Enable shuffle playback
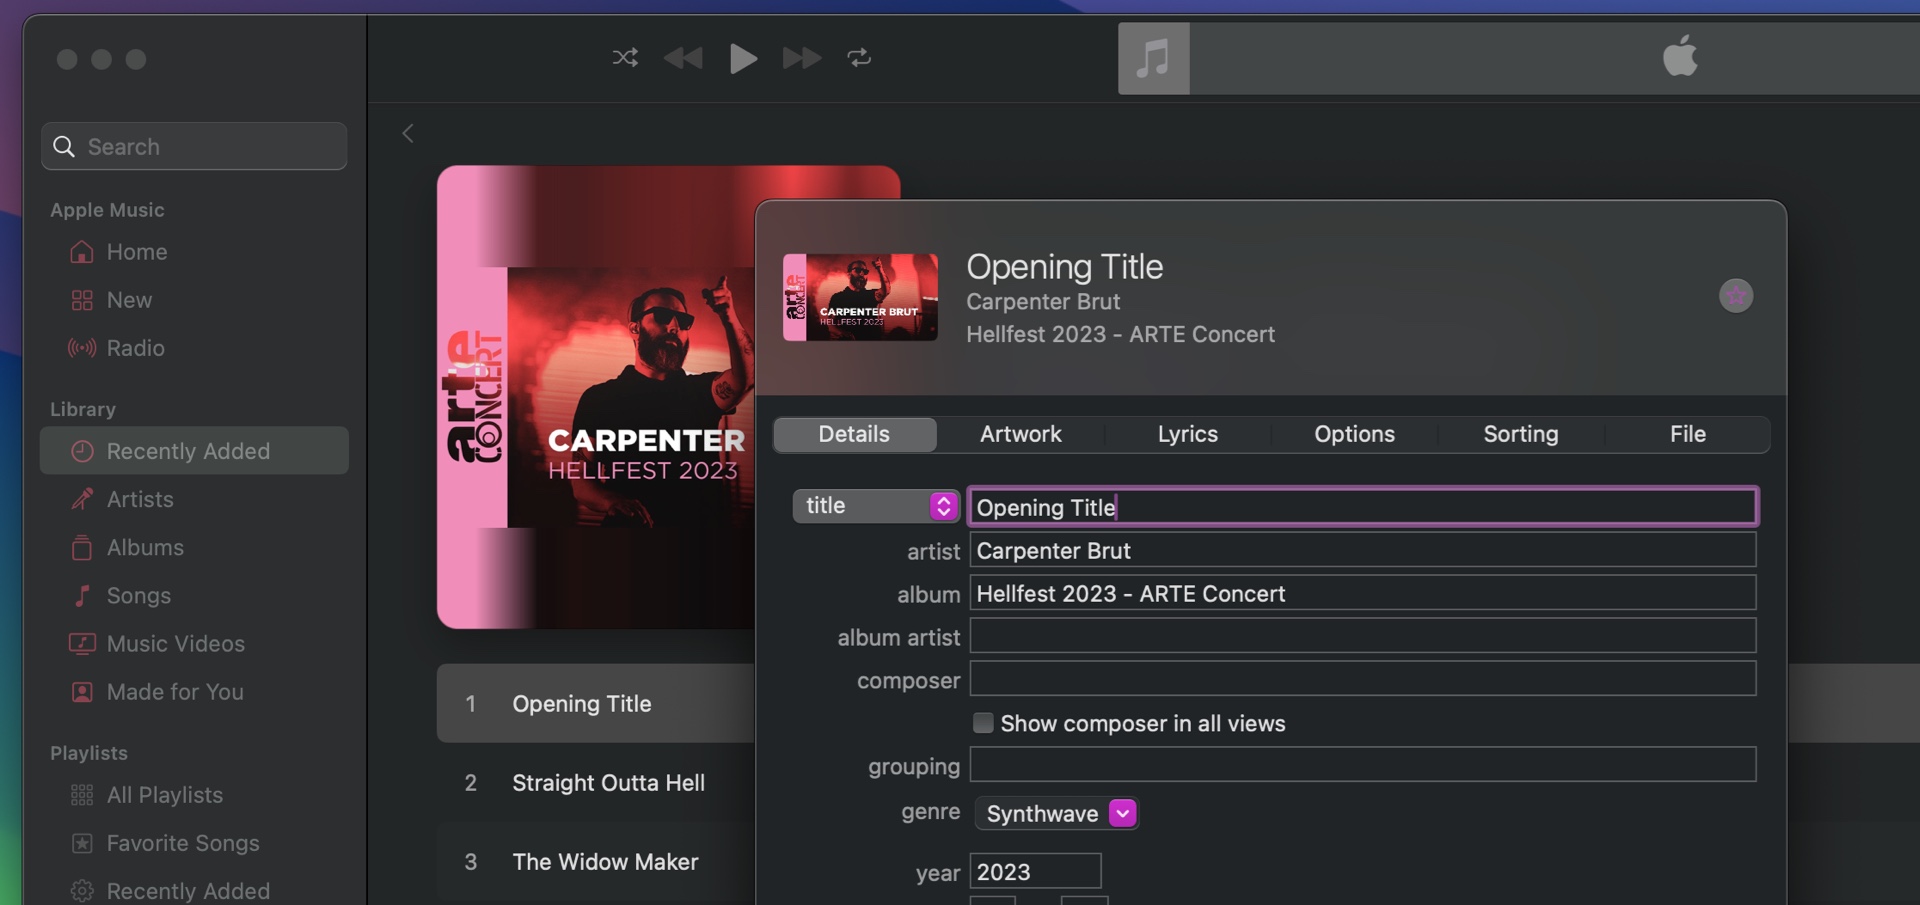Image resolution: width=1920 pixels, height=905 pixels. (x=625, y=58)
